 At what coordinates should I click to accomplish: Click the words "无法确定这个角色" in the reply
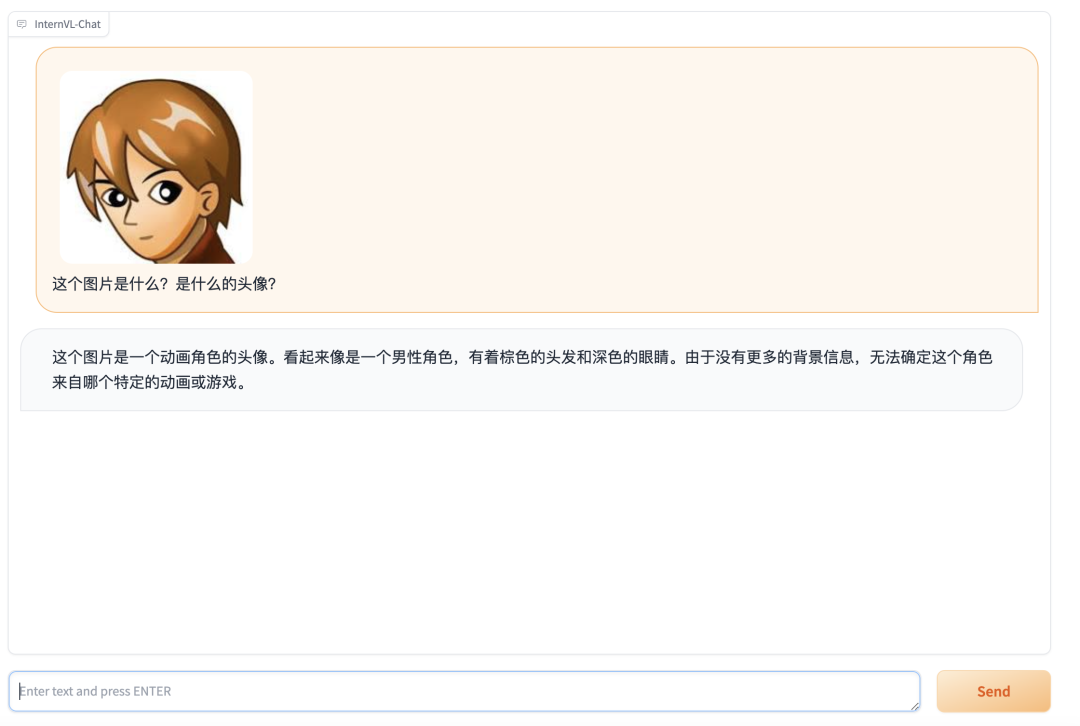click(x=931, y=357)
